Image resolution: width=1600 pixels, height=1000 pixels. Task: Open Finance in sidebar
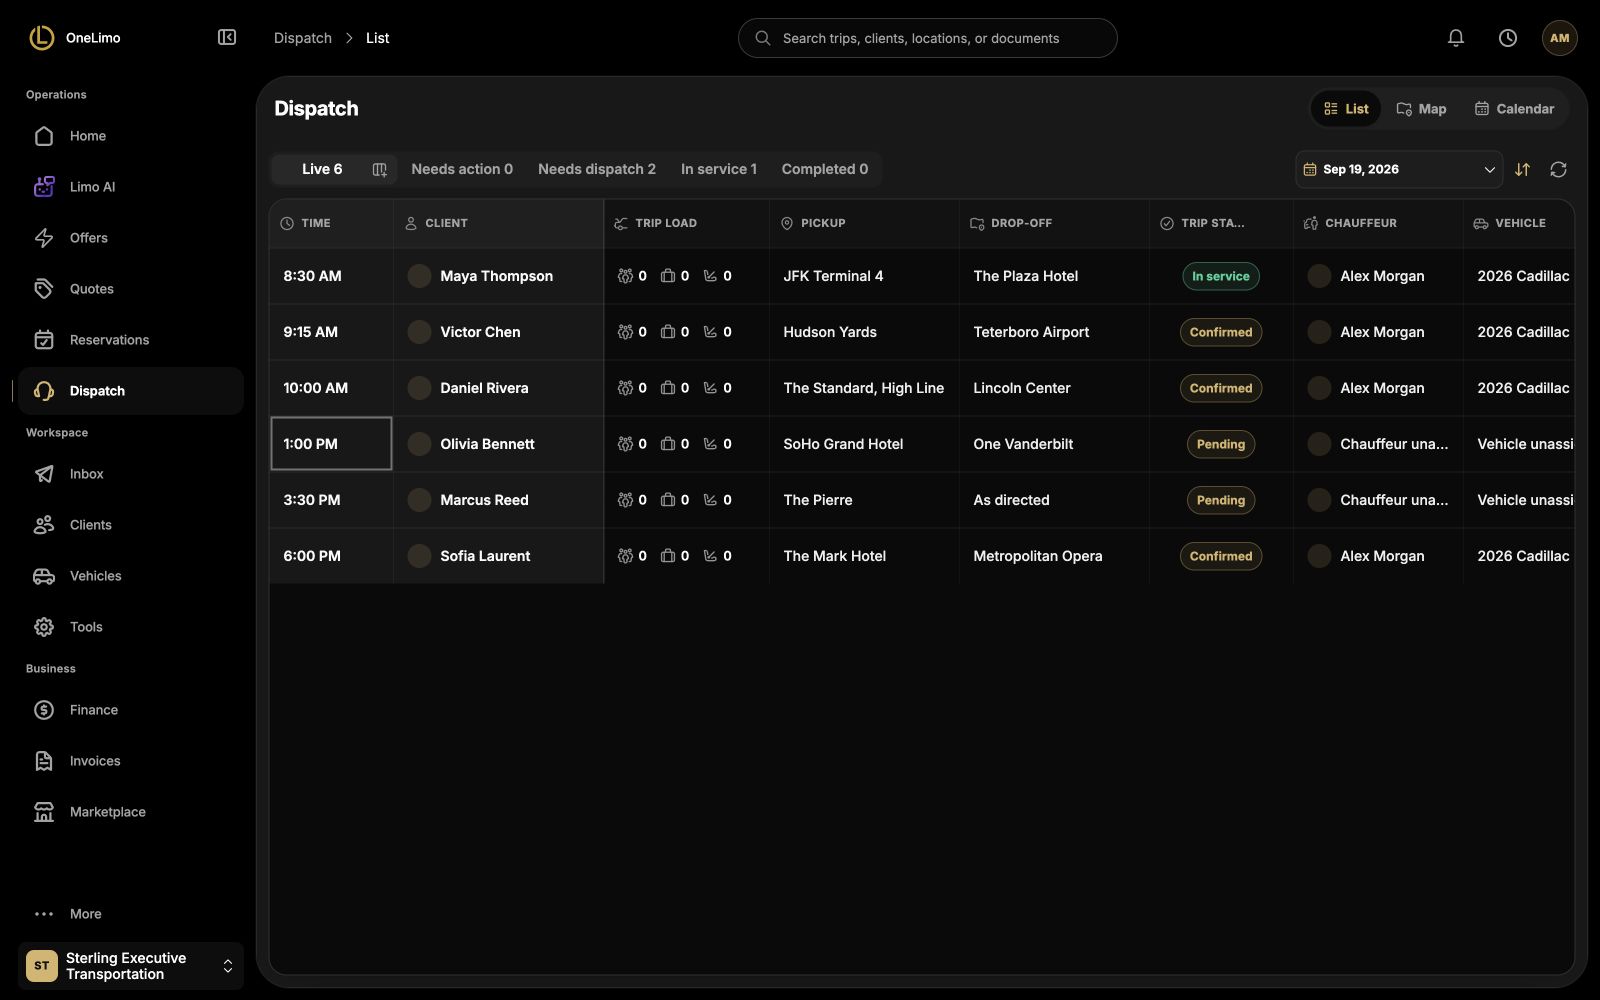click(130, 710)
